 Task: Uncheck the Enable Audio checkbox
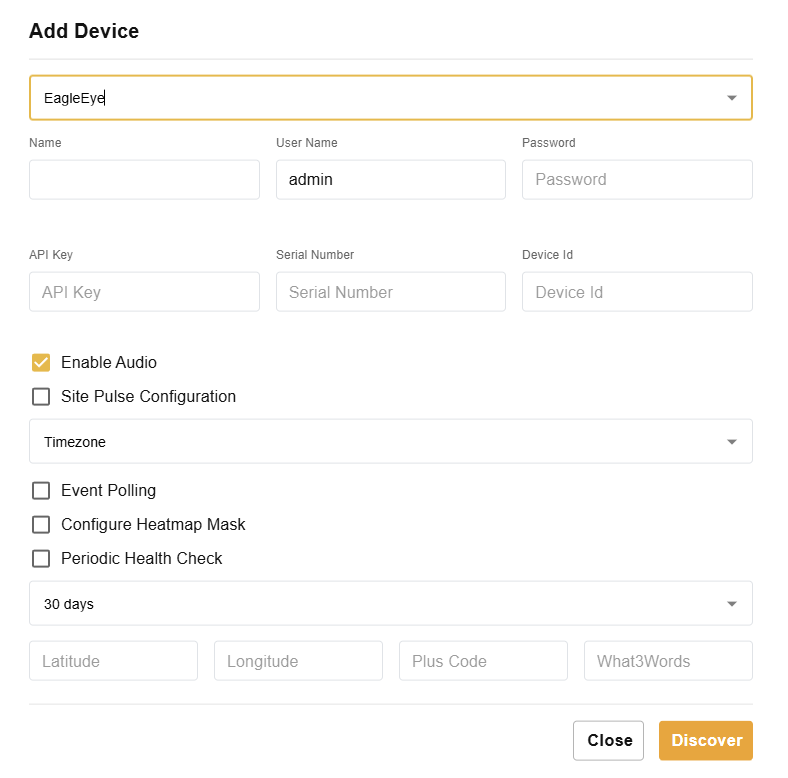click(x=41, y=363)
